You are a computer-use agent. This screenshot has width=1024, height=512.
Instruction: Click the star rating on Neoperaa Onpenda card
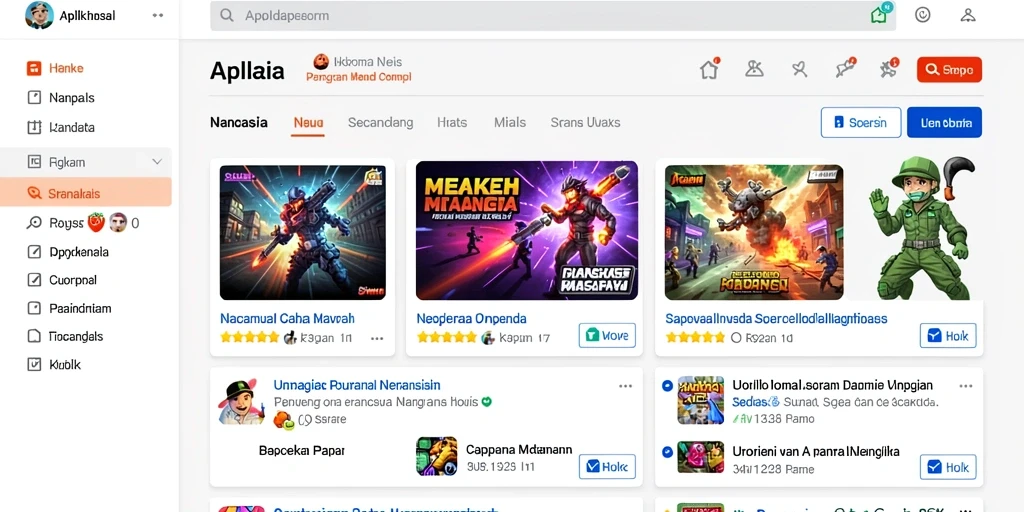[x=447, y=338]
